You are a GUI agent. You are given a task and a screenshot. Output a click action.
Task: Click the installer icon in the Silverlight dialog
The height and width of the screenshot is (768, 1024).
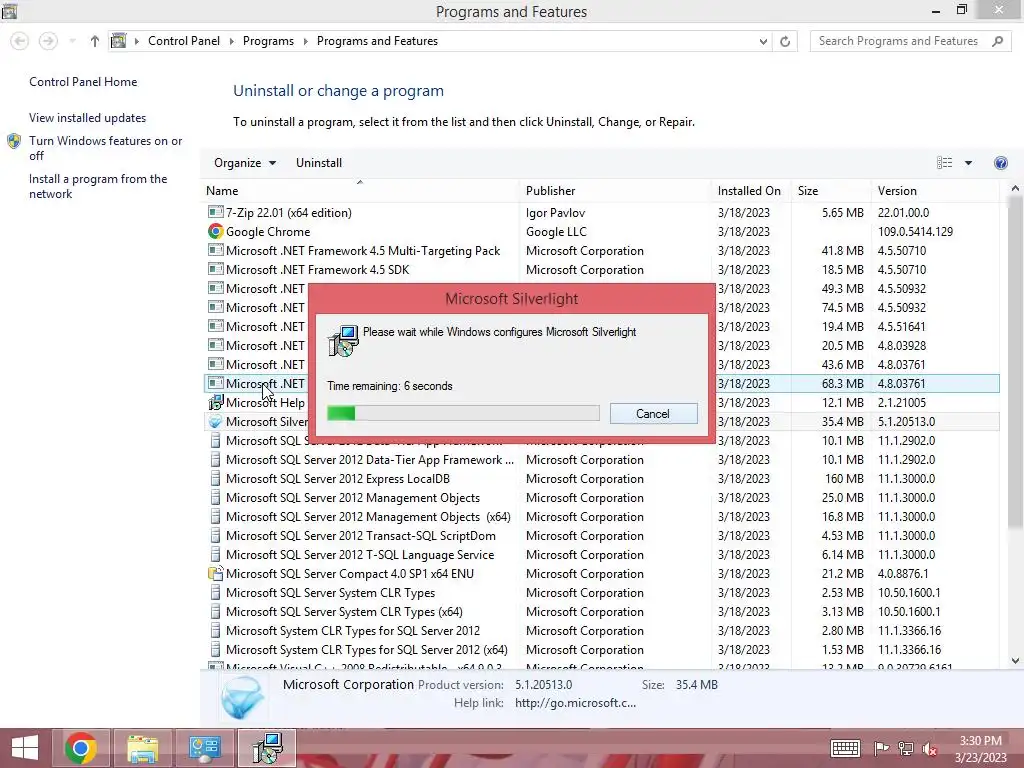pos(343,340)
